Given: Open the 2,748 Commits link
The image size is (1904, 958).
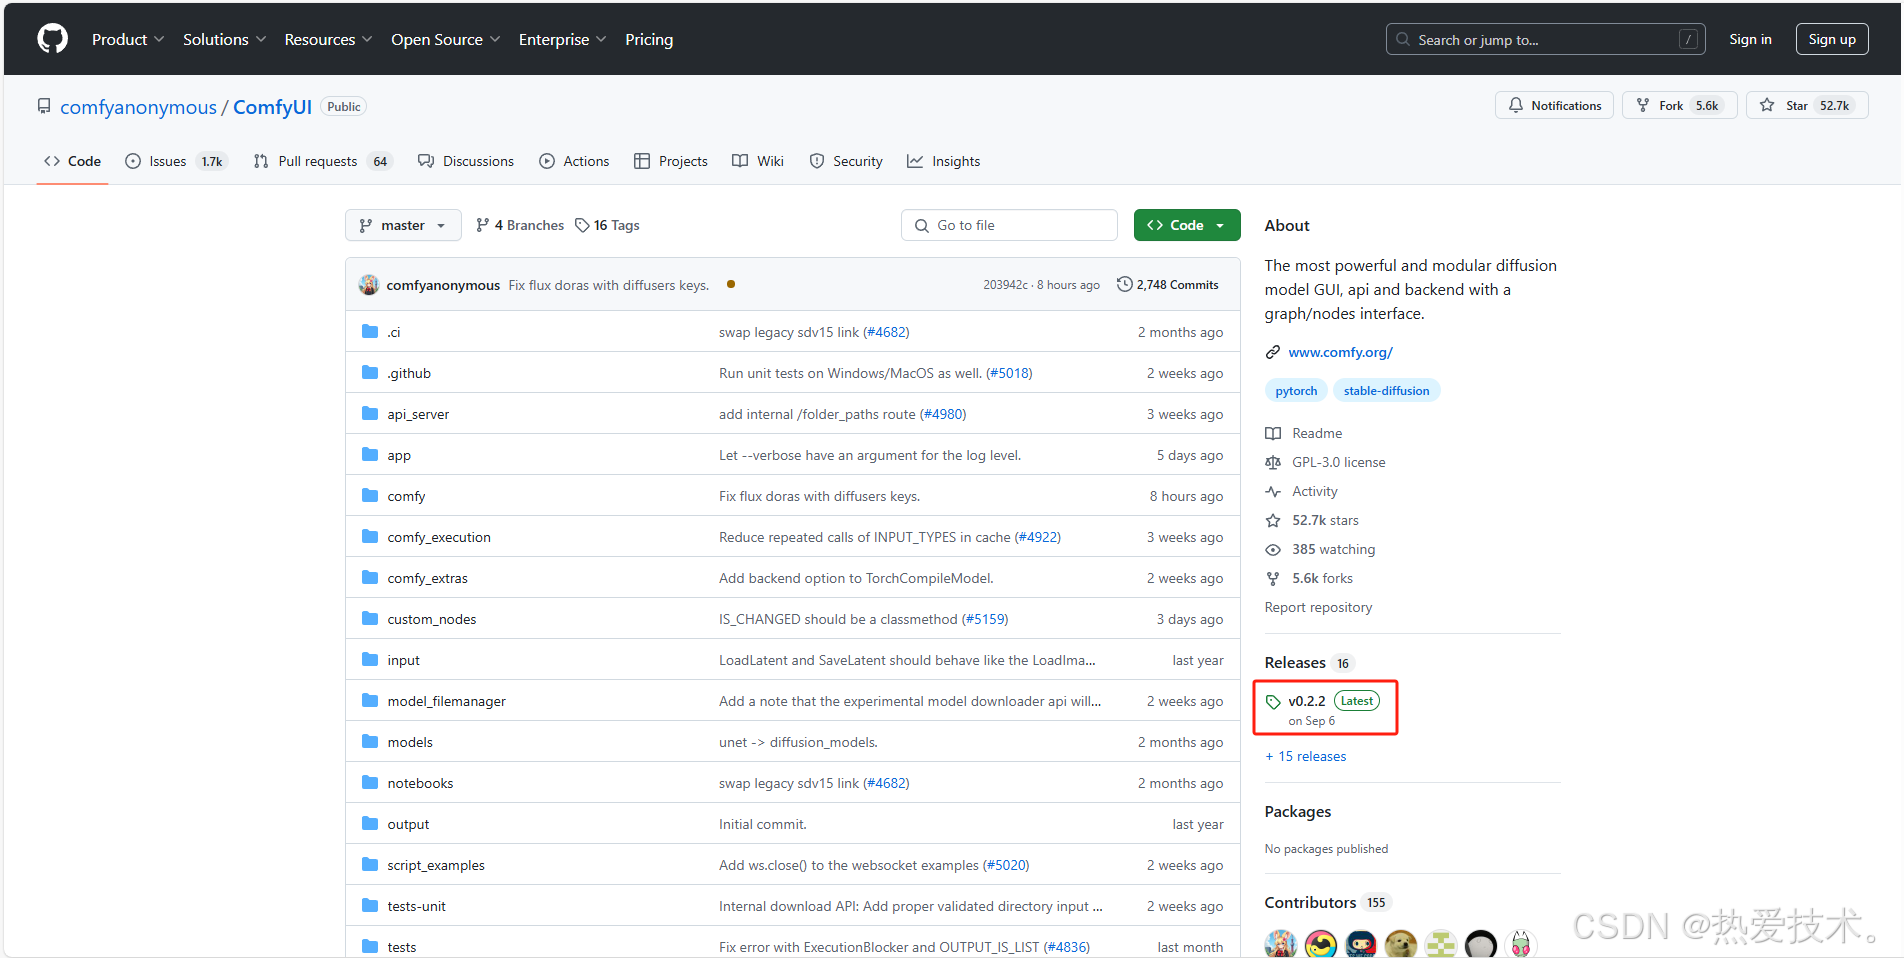Looking at the screenshot, I should pos(1168,284).
